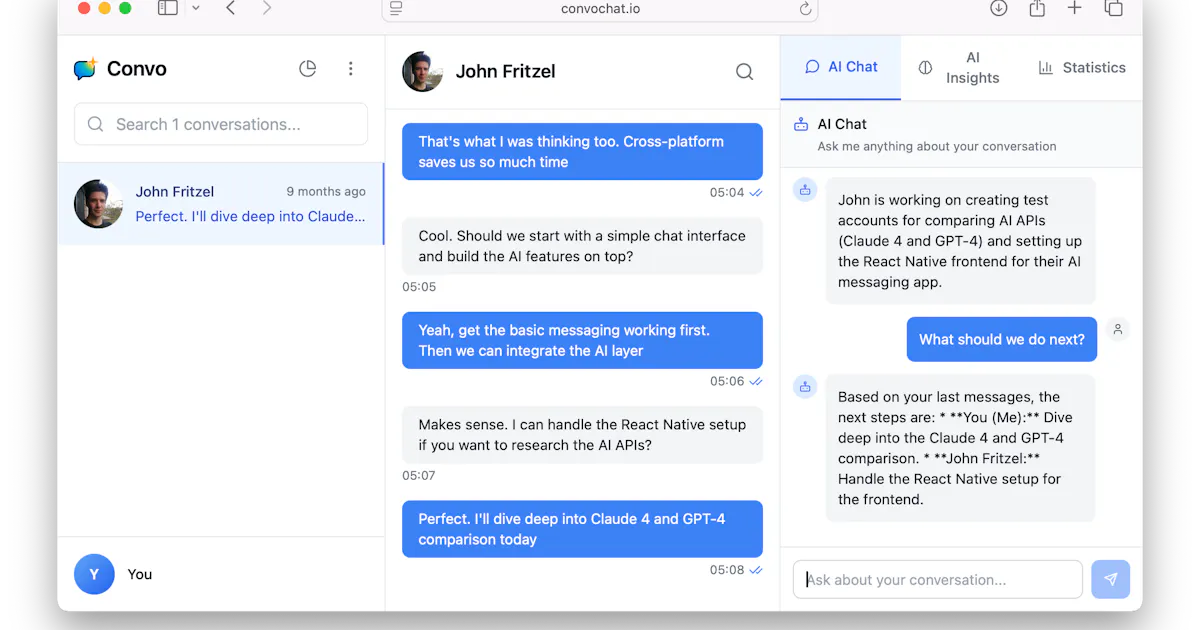Screen dimensions: 1200x630
Task: Click the 05:06 read receipt checkmarks
Action: 756,382
